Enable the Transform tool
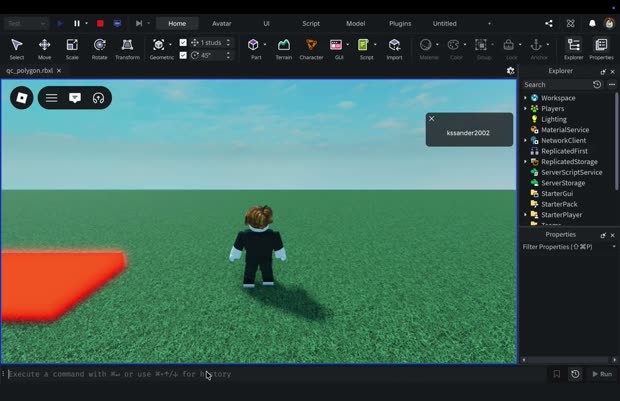Viewport: 620px width, 401px height. (x=127, y=49)
